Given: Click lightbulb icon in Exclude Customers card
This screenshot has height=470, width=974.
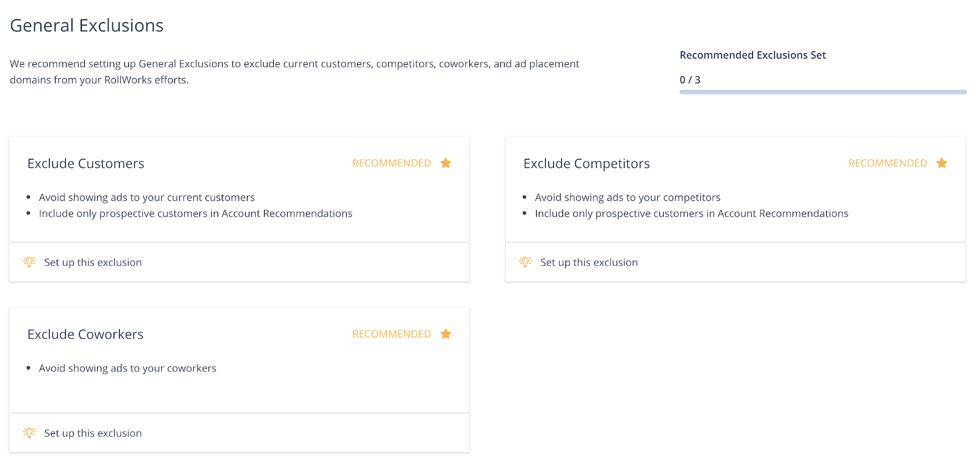Looking at the screenshot, I should click(29, 262).
